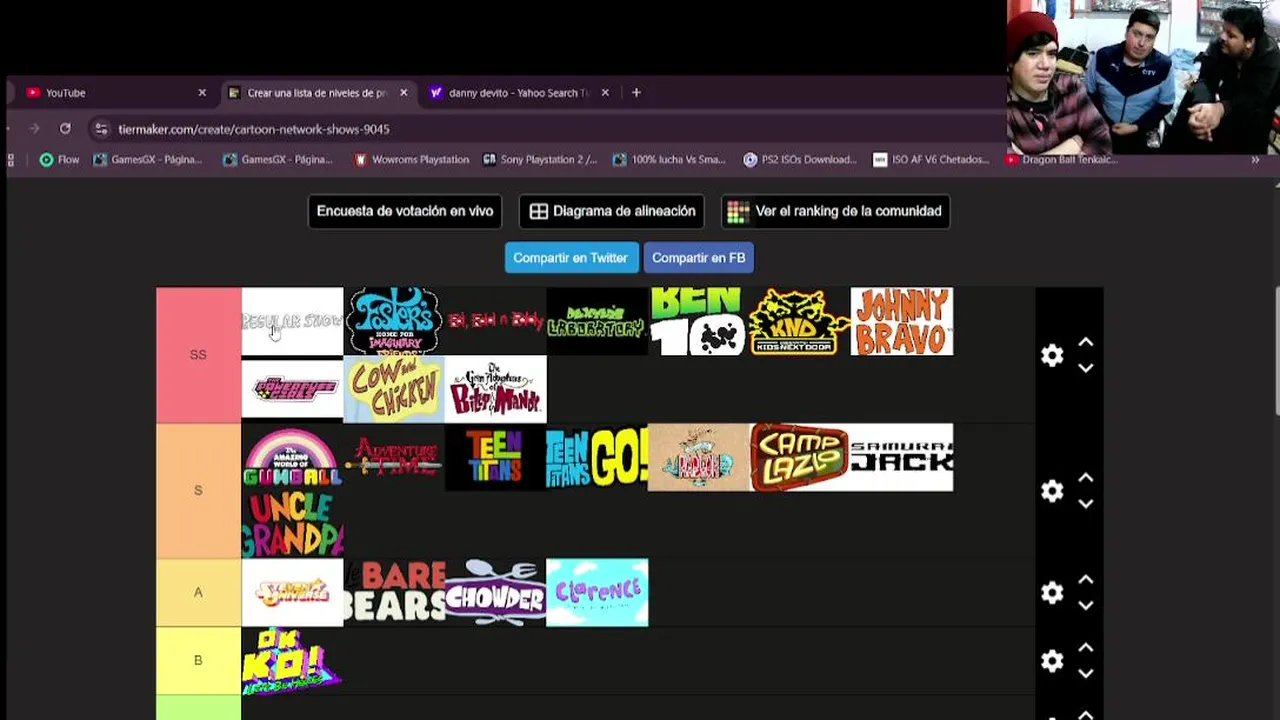The width and height of the screenshot is (1280, 720).
Task: Select the Teen Titans Go! thumbnail
Action: 597,457
